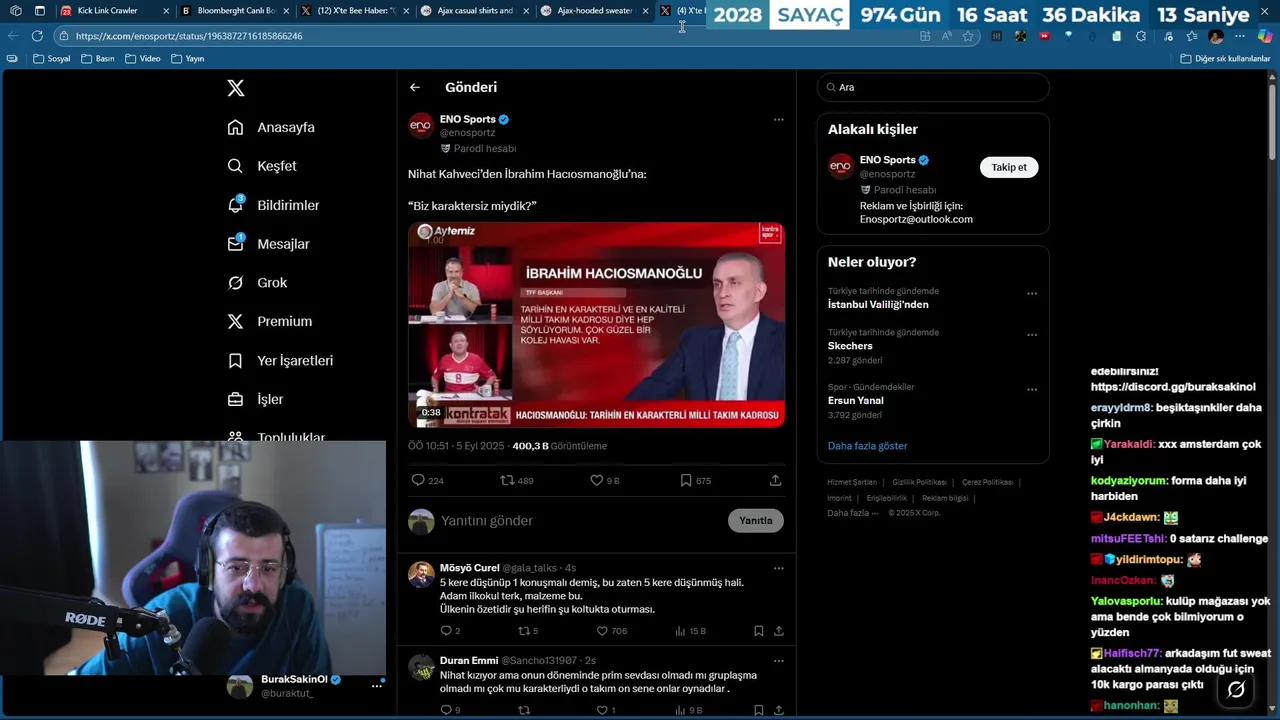View stats of Mösyö Curel reply 15 B
The width and height of the screenshot is (1280, 720).
coord(691,631)
